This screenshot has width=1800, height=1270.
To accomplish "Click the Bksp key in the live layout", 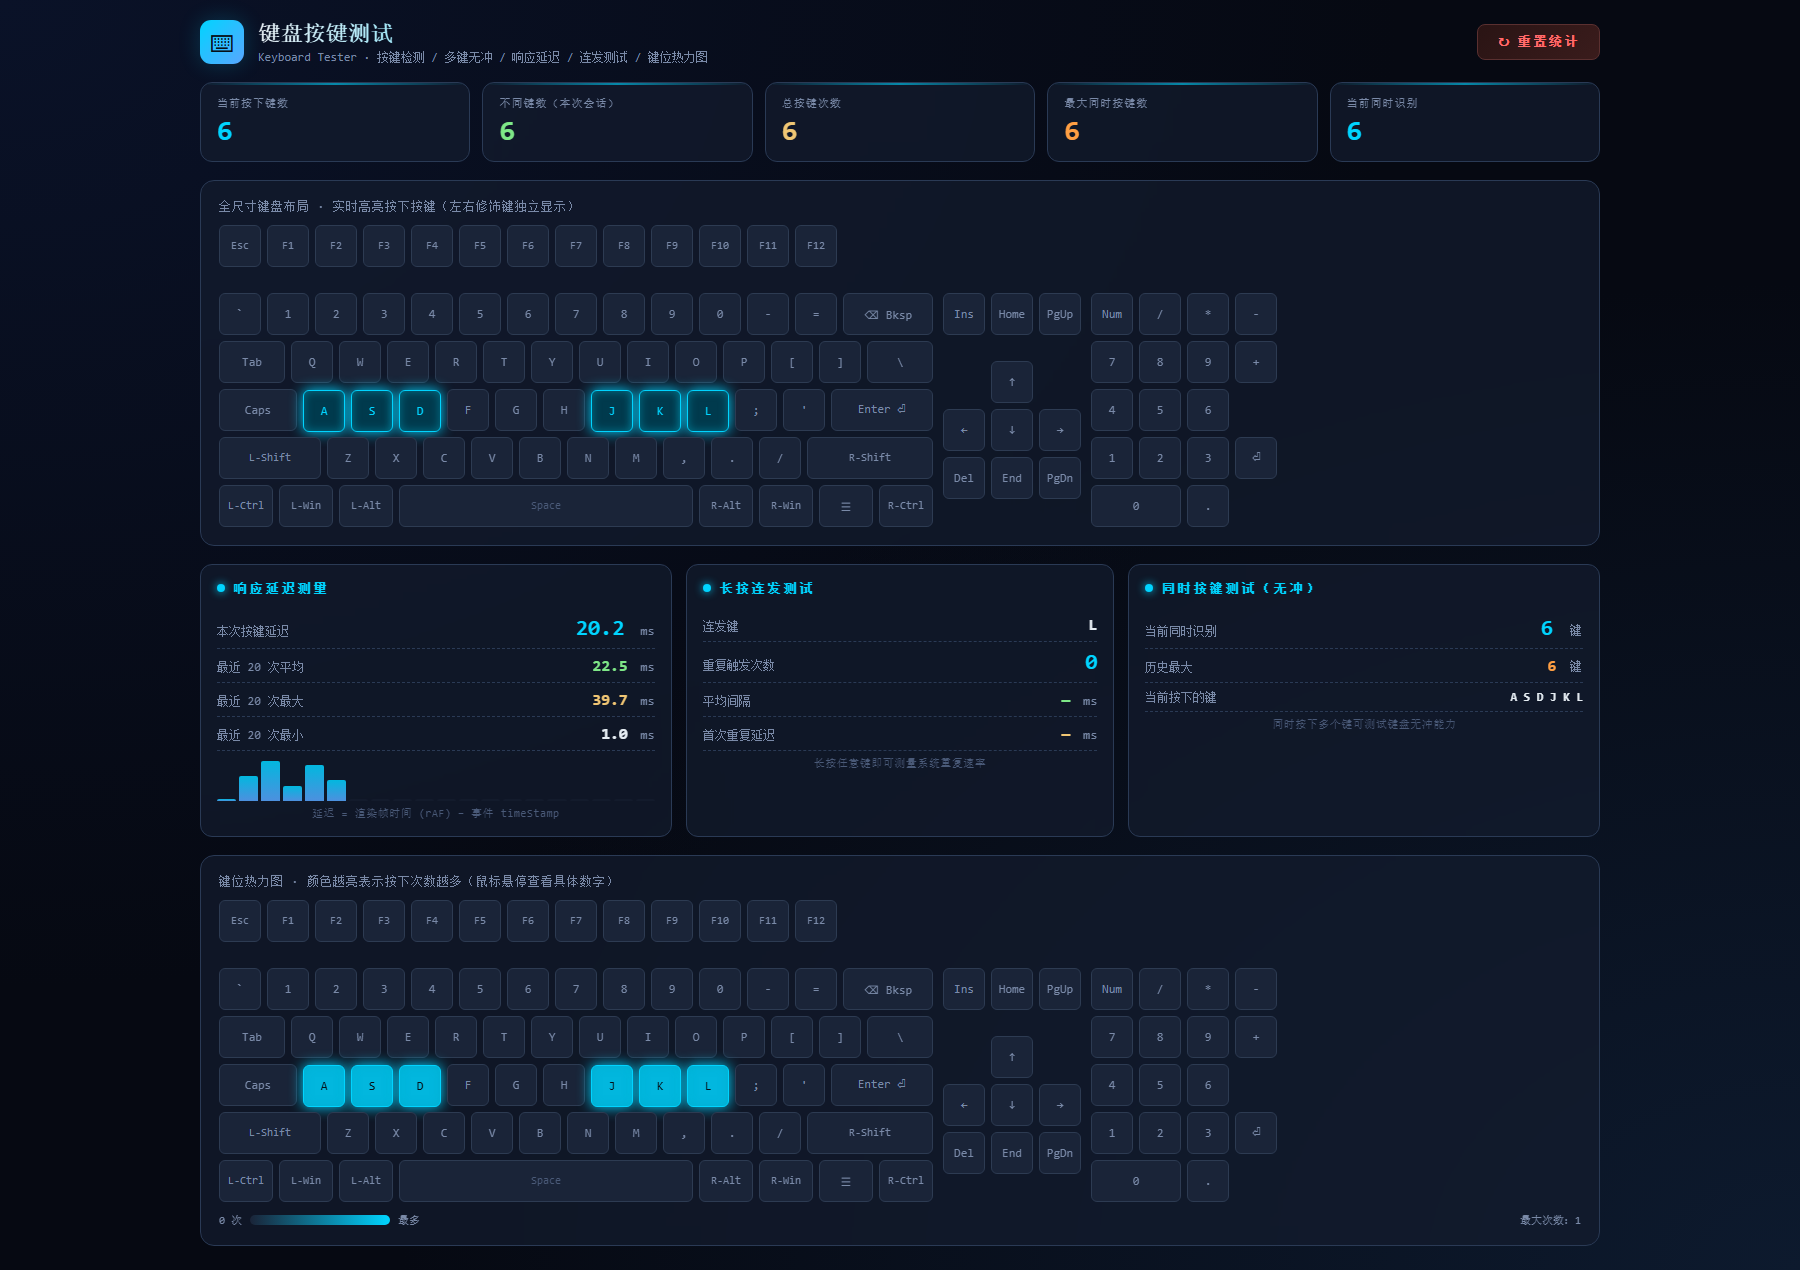I will [x=888, y=314].
